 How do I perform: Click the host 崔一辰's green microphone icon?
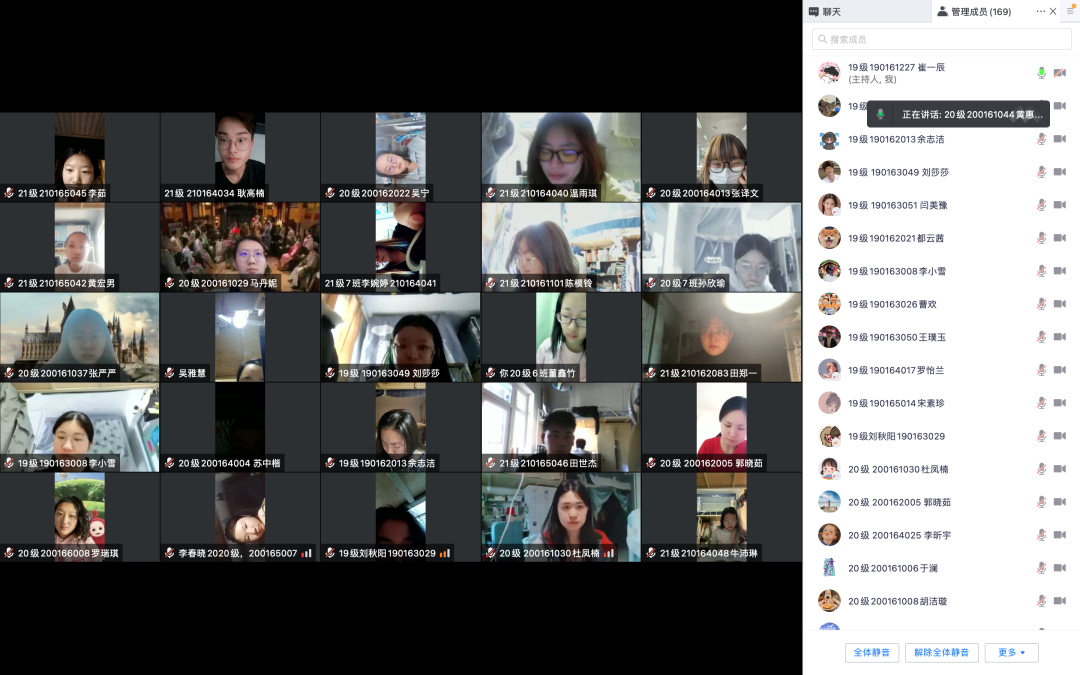point(1041,73)
